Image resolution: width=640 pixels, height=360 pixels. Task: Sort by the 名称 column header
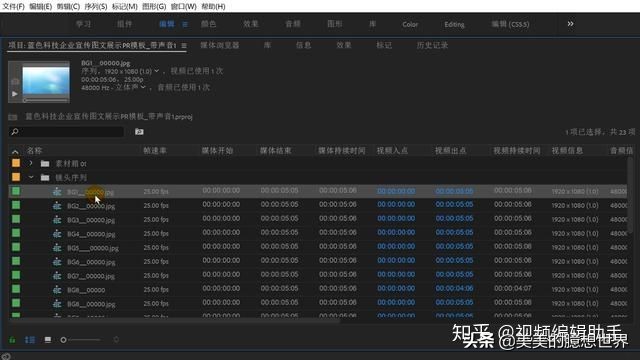pos(34,151)
